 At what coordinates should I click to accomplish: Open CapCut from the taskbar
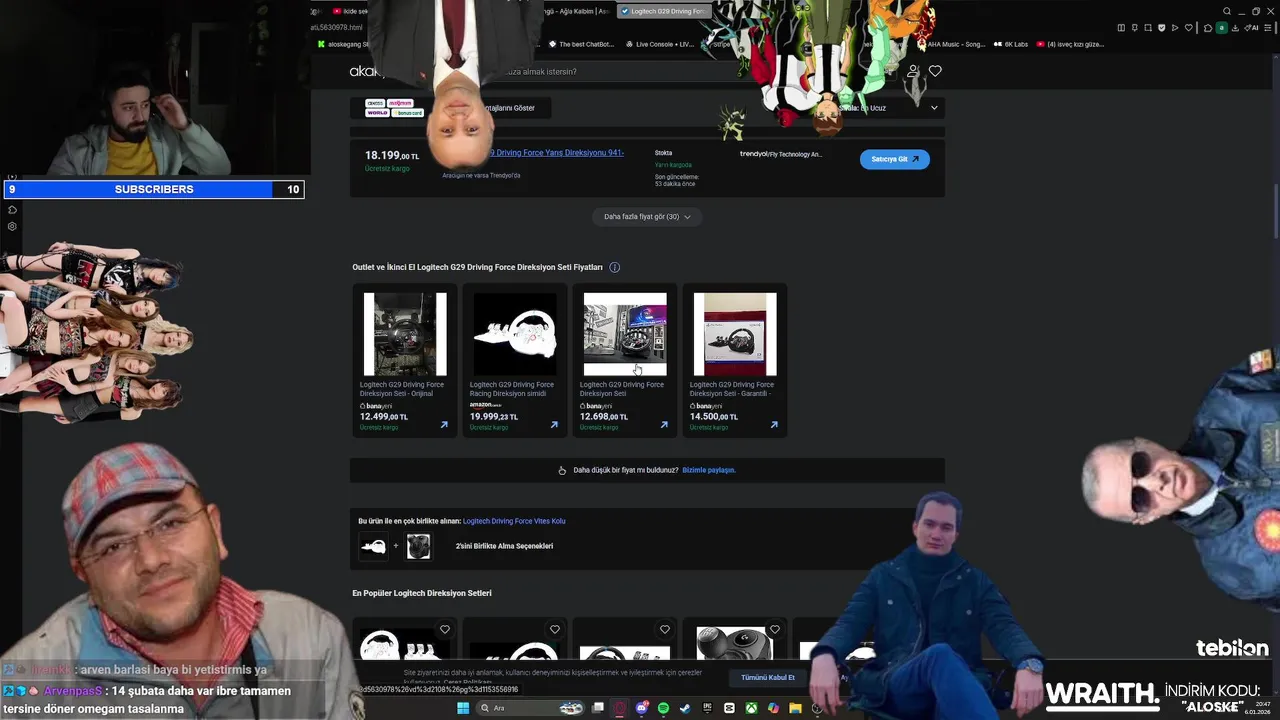729,708
